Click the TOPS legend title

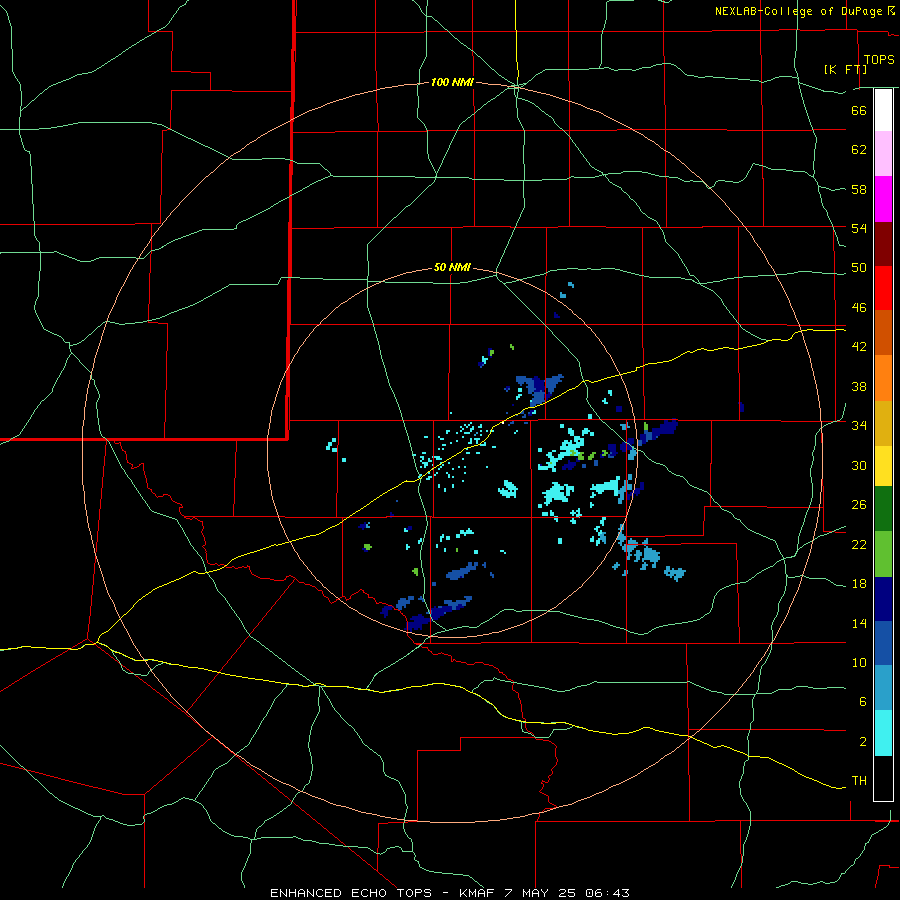point(879,59)
